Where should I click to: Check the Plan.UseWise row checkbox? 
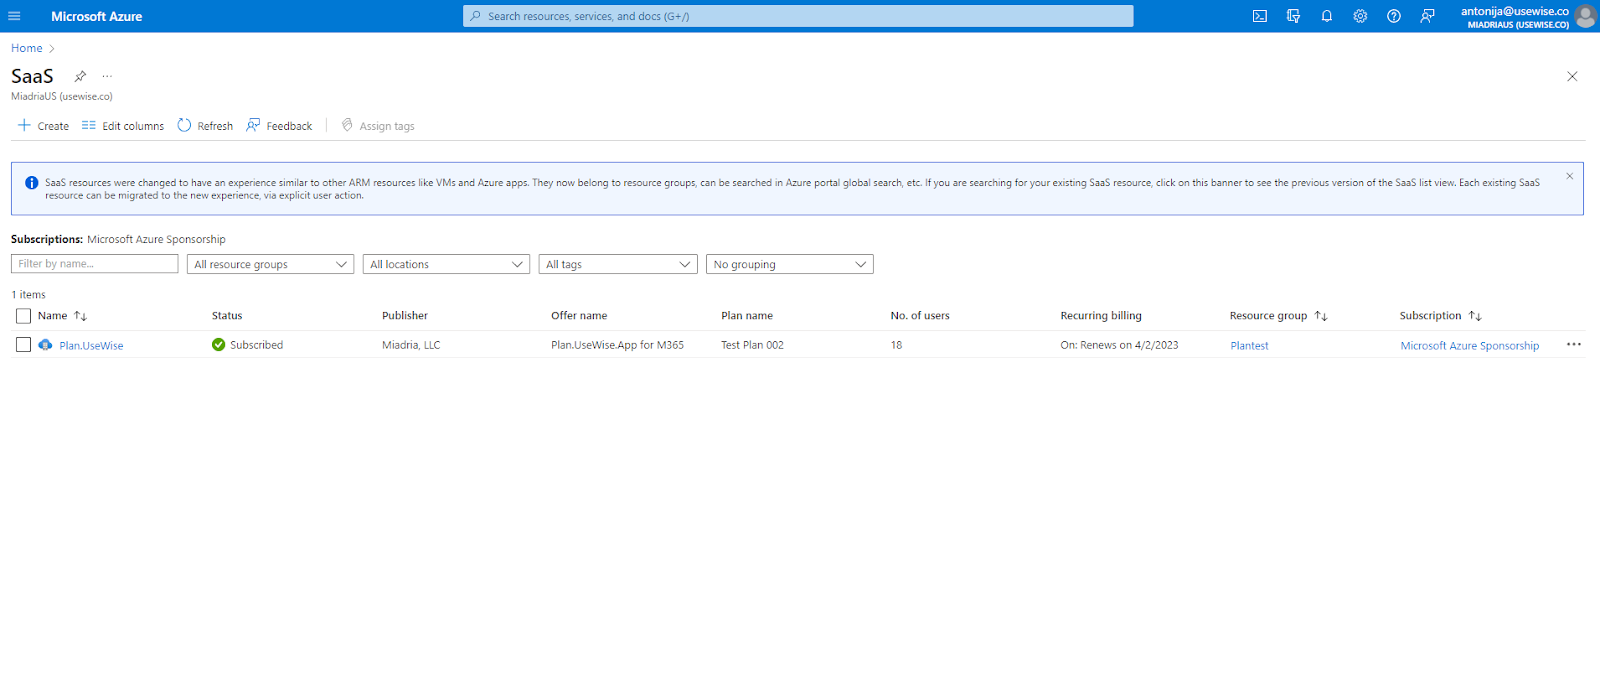tap(24, 345)
